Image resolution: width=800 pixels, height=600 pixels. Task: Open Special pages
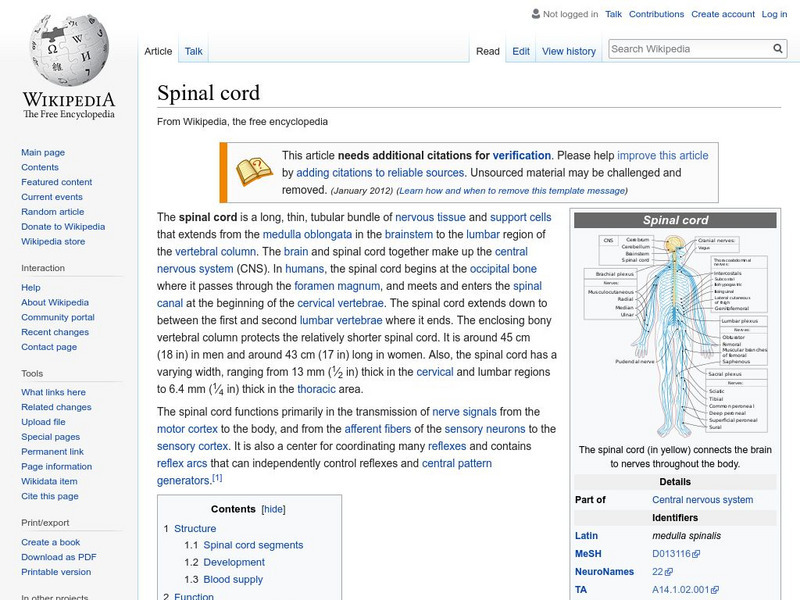[x=51, y=436]
